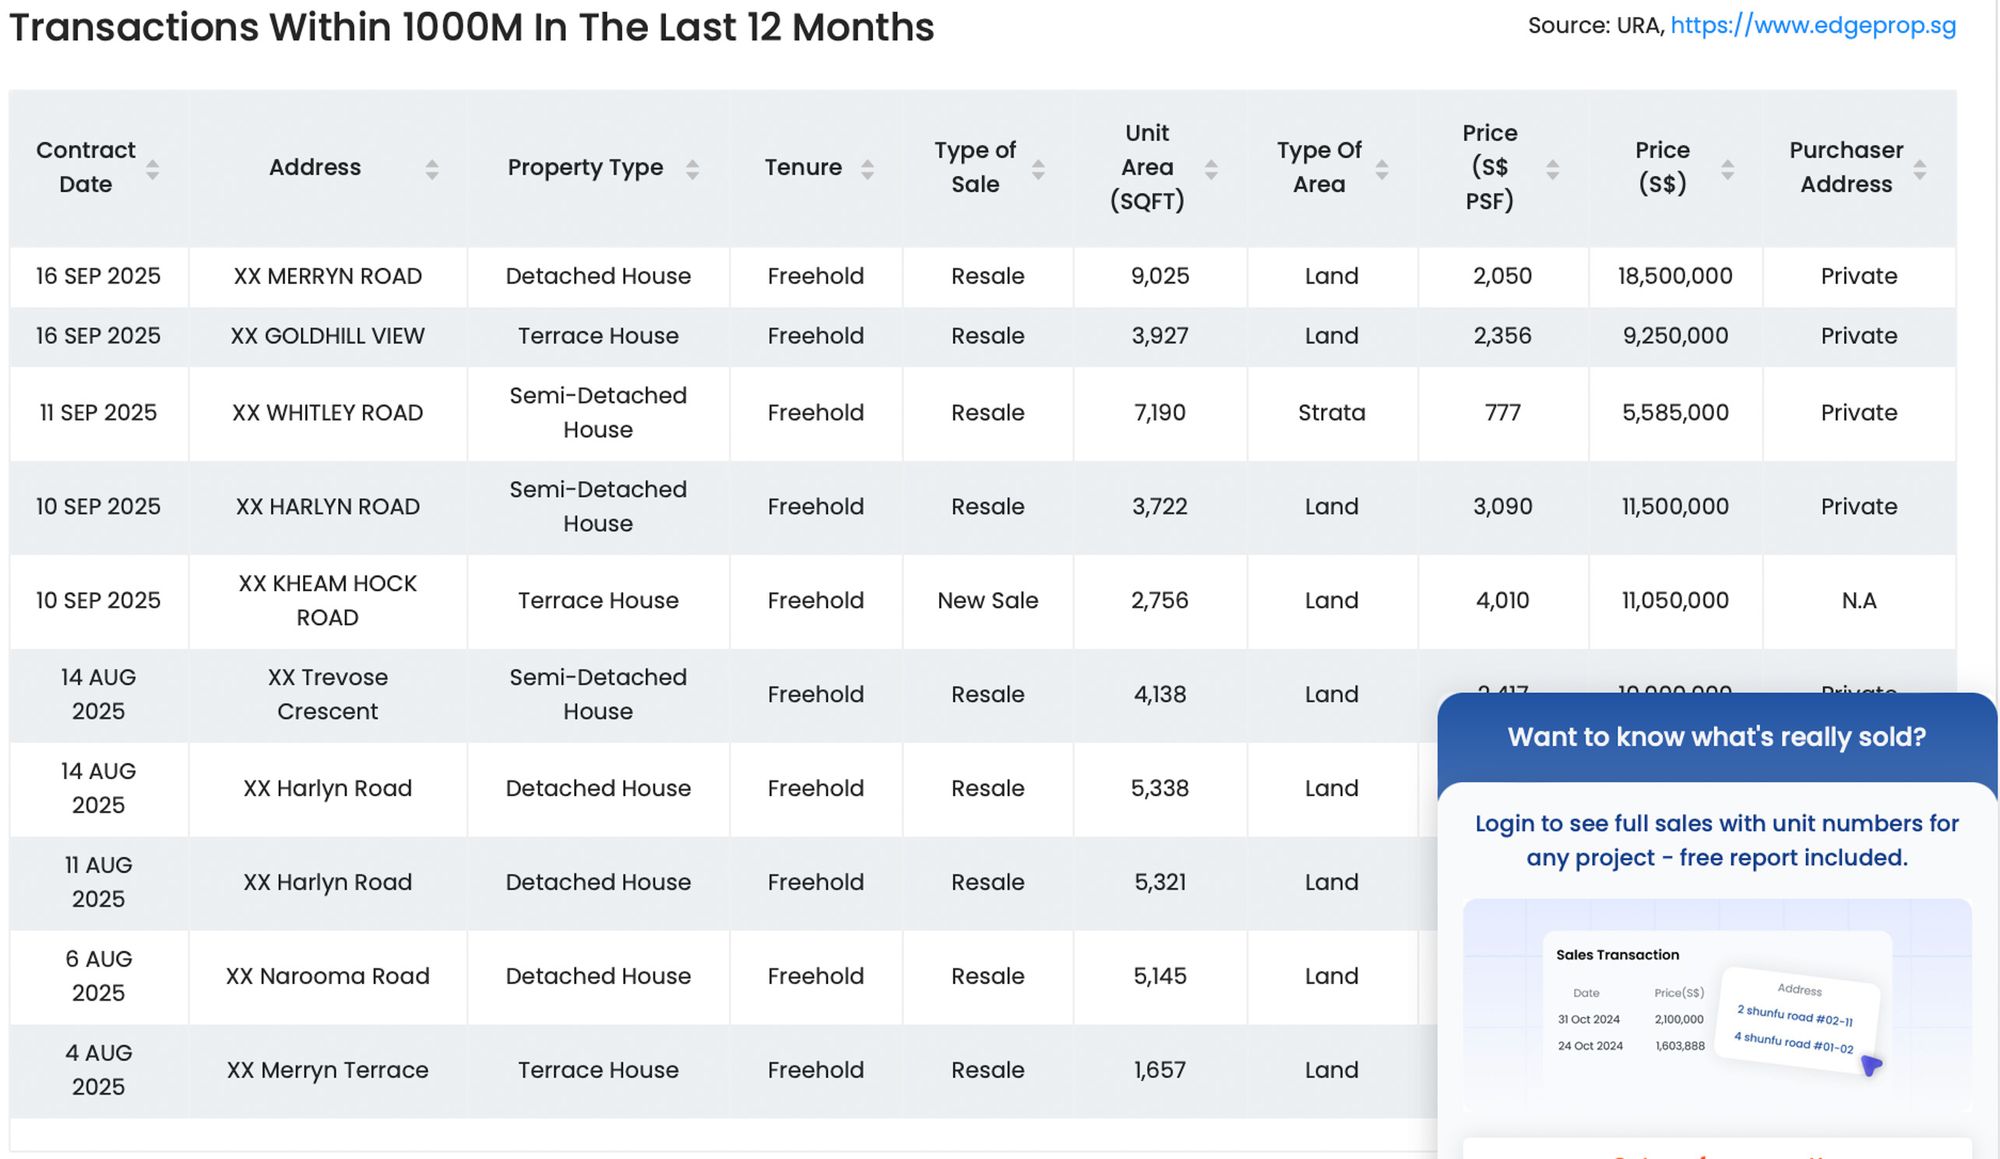
Task: Sort by Type Of Area icon
Action: pyautogui.click(x=1382, y=169)
